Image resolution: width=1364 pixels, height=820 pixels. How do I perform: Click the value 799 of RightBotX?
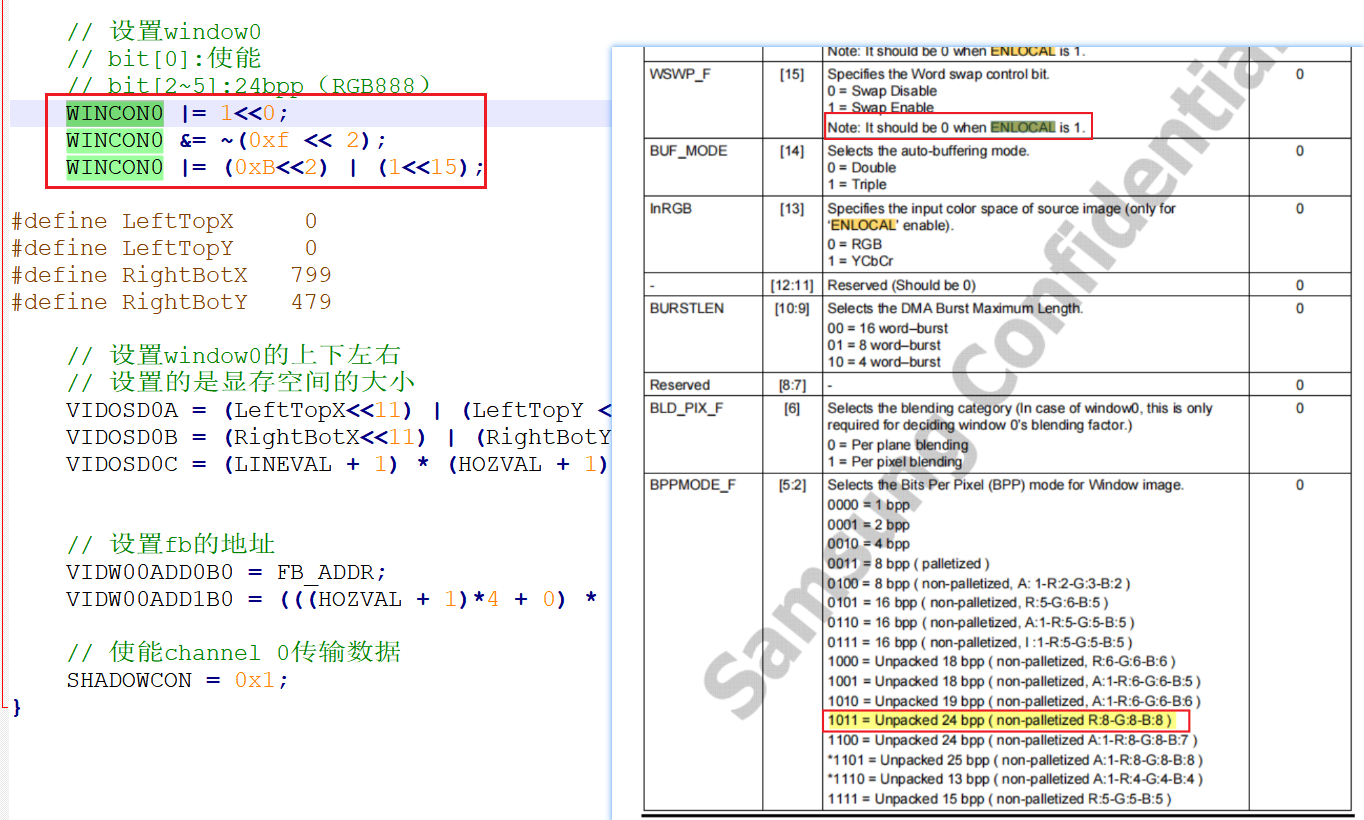pos(311,275)
